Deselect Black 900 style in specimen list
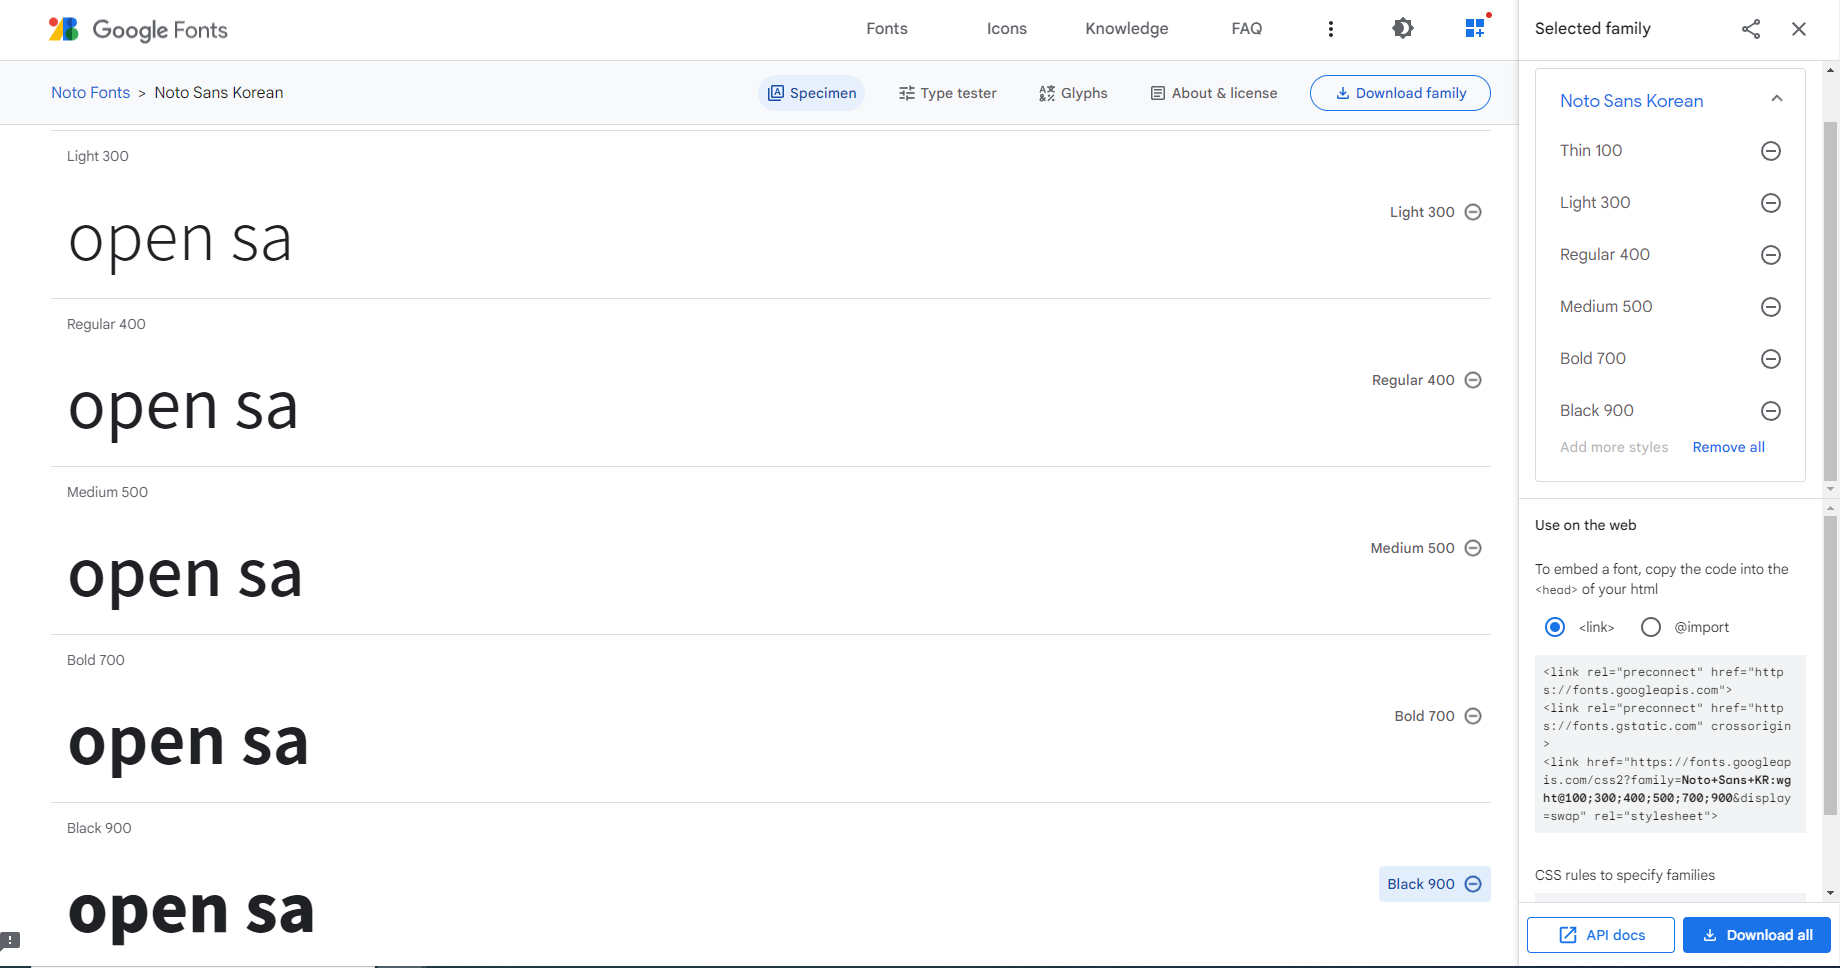The width and height of the screenshot is (1840, 968). [x=1434, y=884]
